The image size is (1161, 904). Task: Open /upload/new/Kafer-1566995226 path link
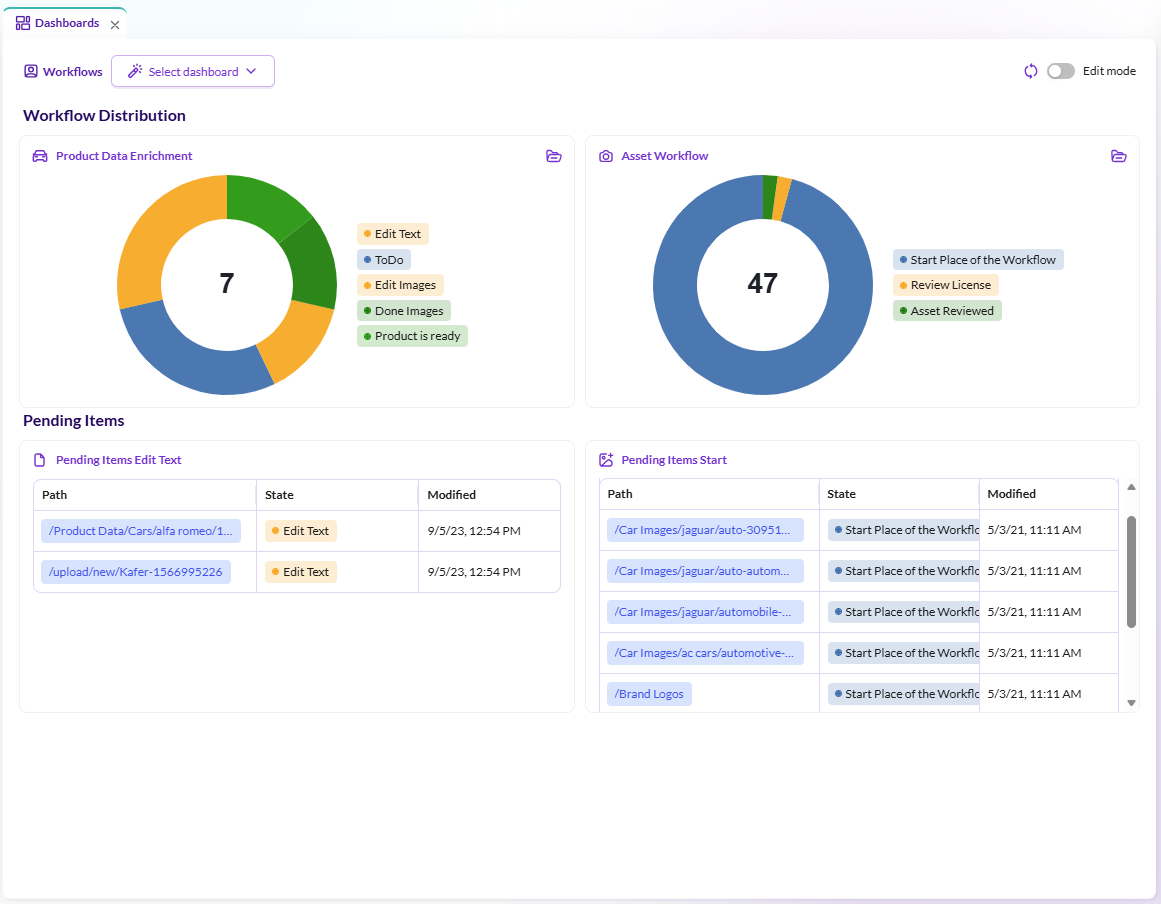[135, 572]
